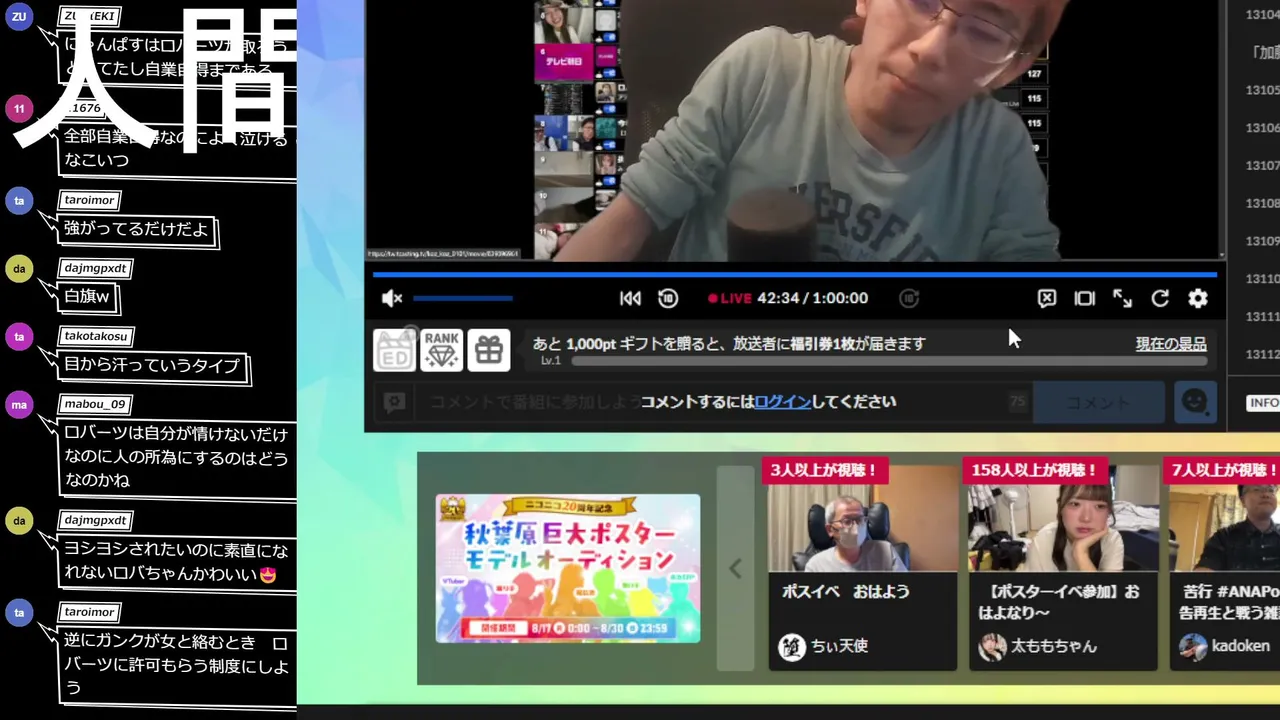The width and height of the screenshot is (1280, 720).
Task: Click ちぃ天使 avatar icon
Action: click(792, 647)
